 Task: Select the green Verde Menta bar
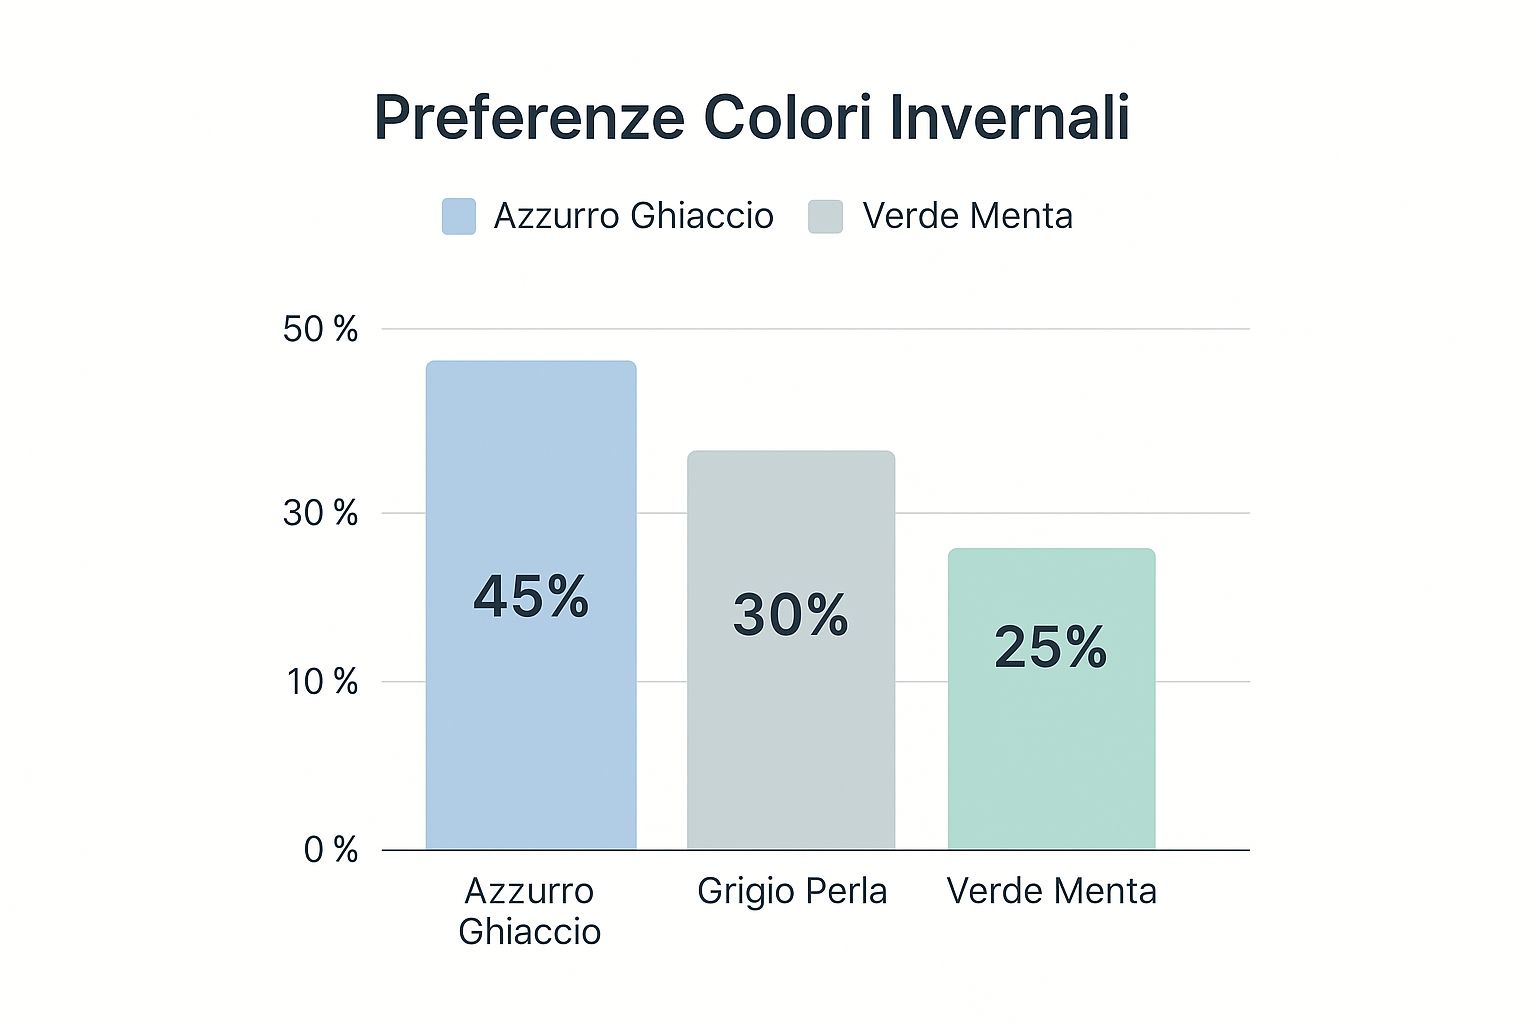[x=1051, y=760]
